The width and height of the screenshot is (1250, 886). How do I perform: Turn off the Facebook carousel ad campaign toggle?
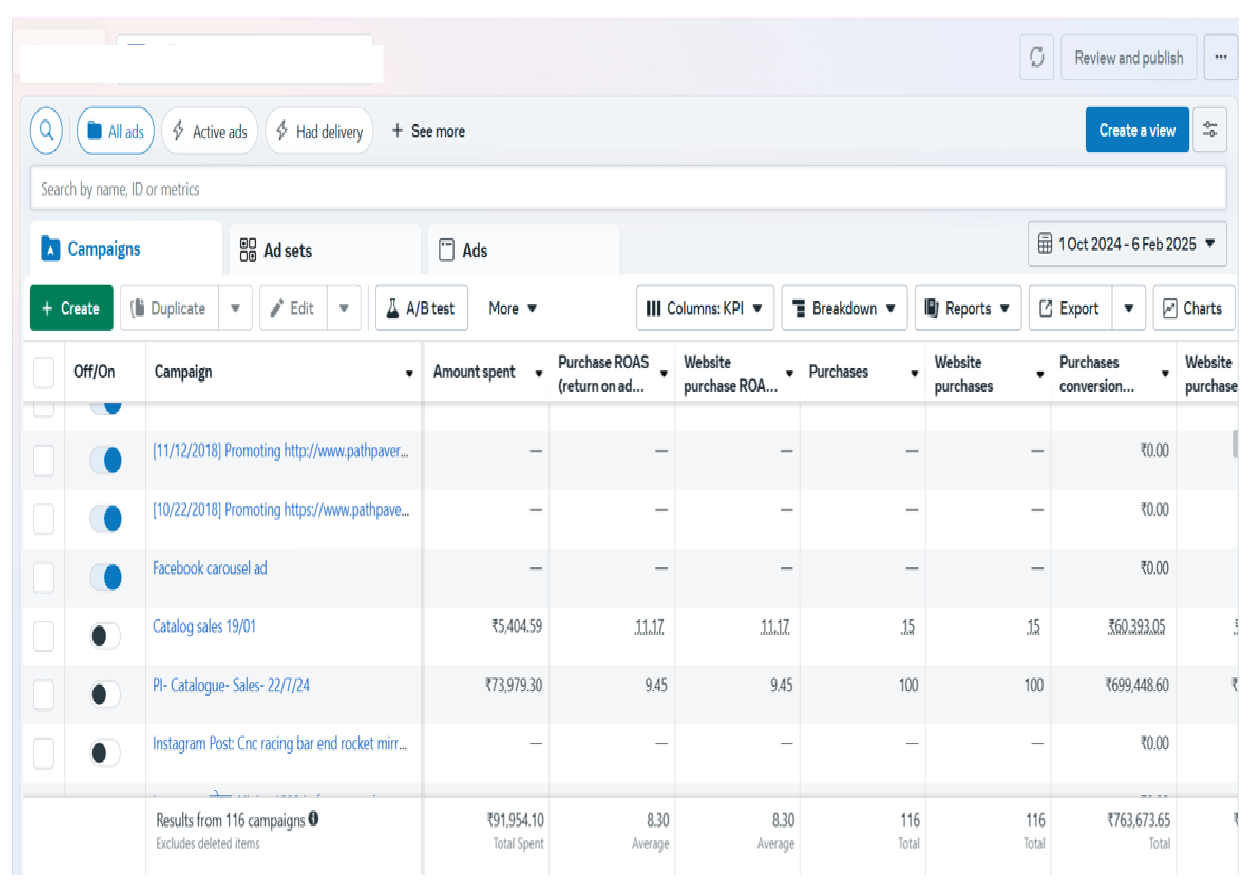105,577
